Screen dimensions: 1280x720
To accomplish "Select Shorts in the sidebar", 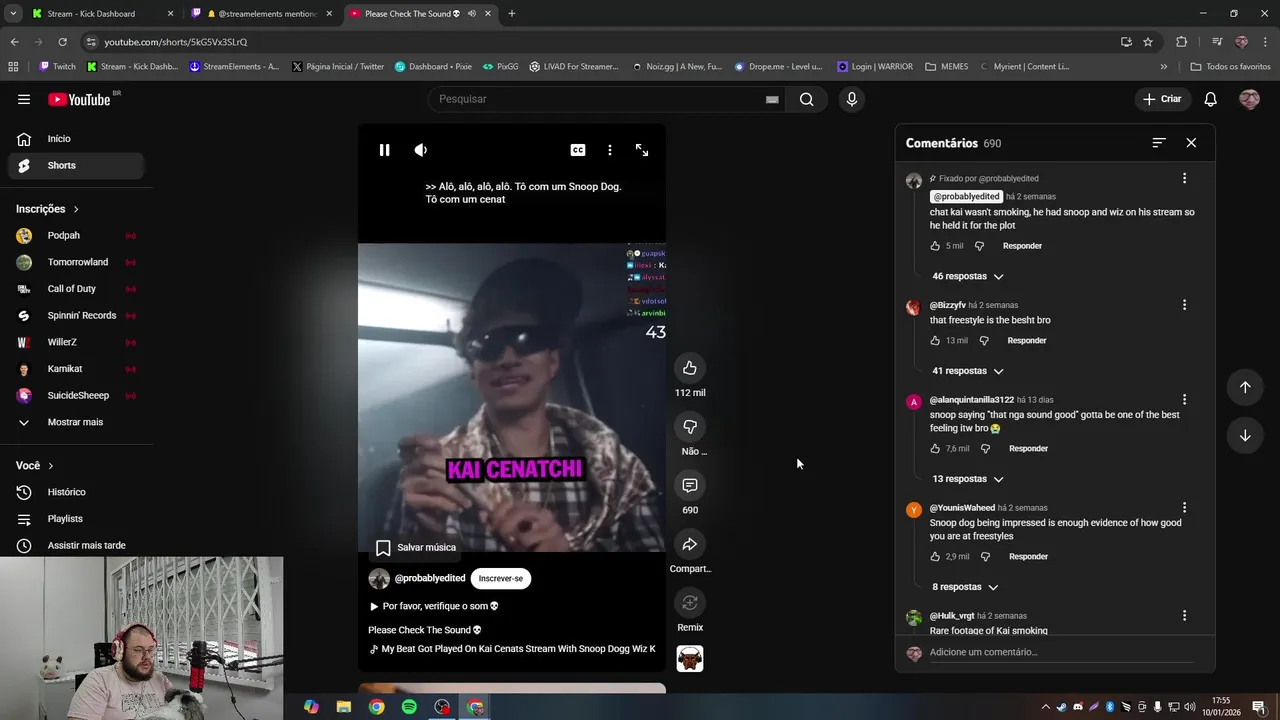I will pos(76,165).
